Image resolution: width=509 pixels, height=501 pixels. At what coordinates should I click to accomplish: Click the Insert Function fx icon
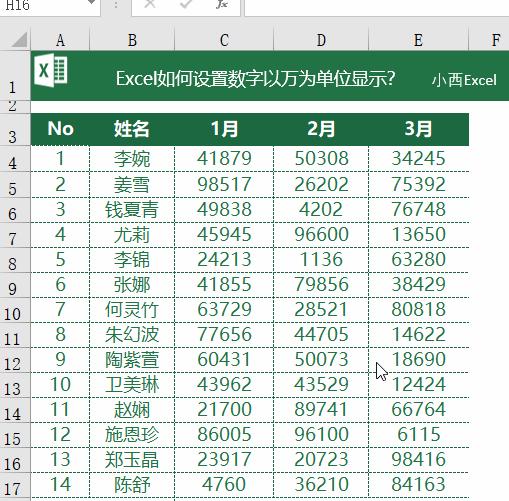pyautogui.click(x=222, y=4)
